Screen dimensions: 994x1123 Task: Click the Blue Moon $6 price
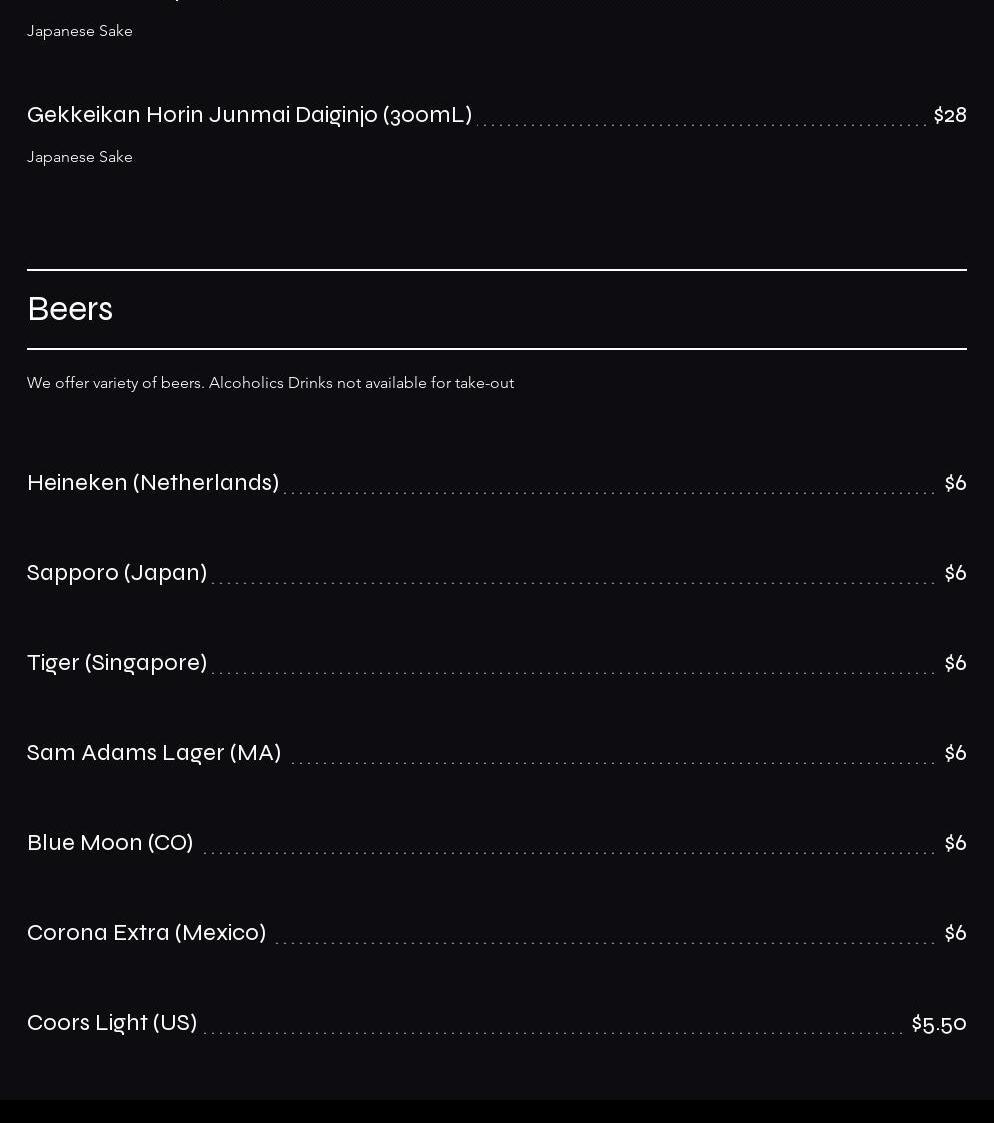pos(955,844)
